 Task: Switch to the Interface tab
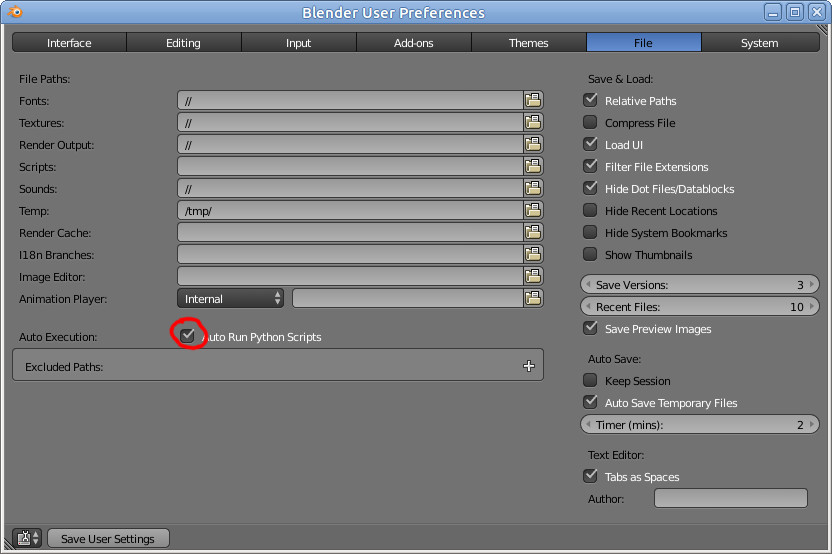(69, 42)
